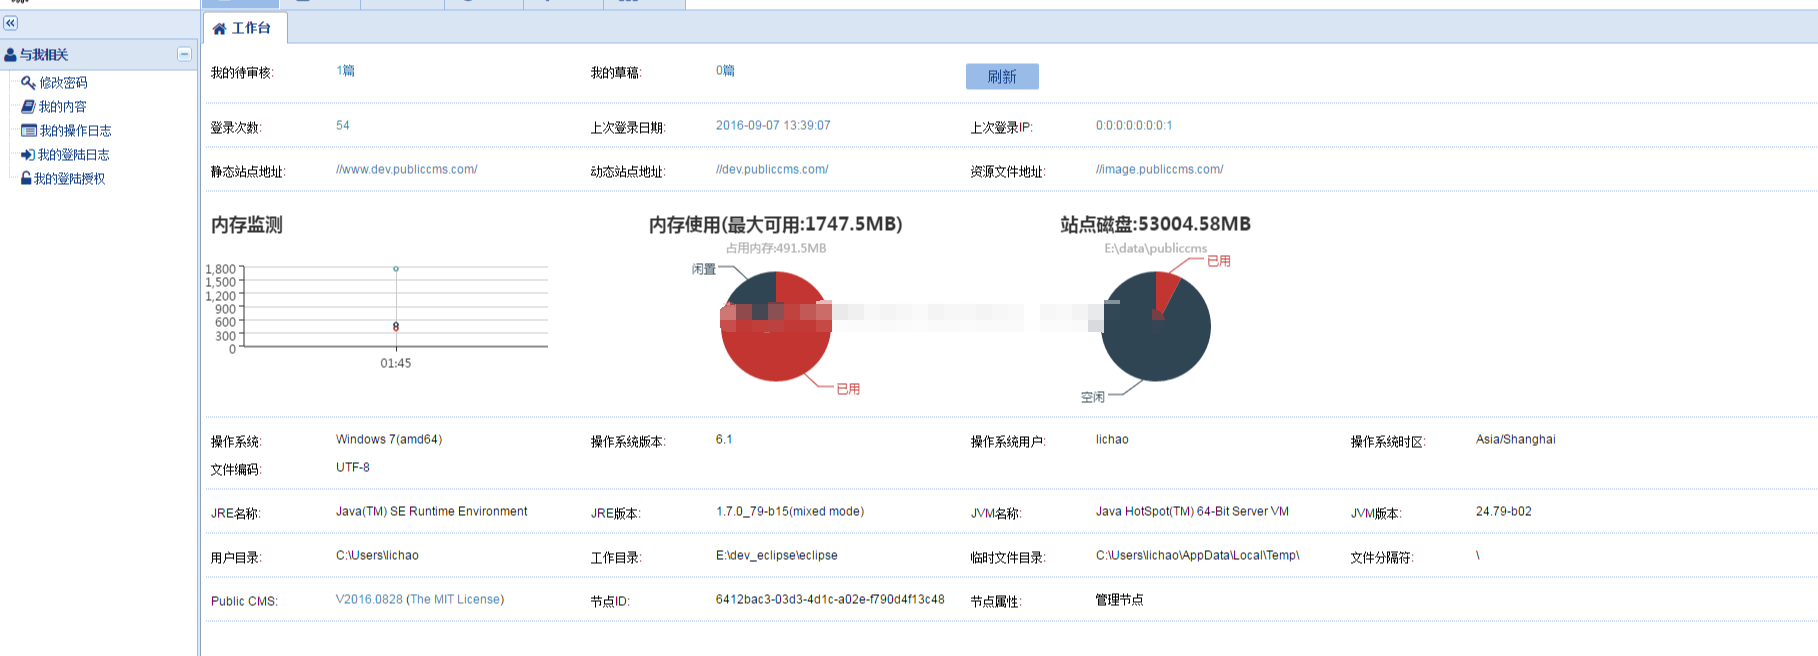
Task: Click the 占用内存:491.5MB subtitle
Action: pyautogui.click(x=776, y=248)
